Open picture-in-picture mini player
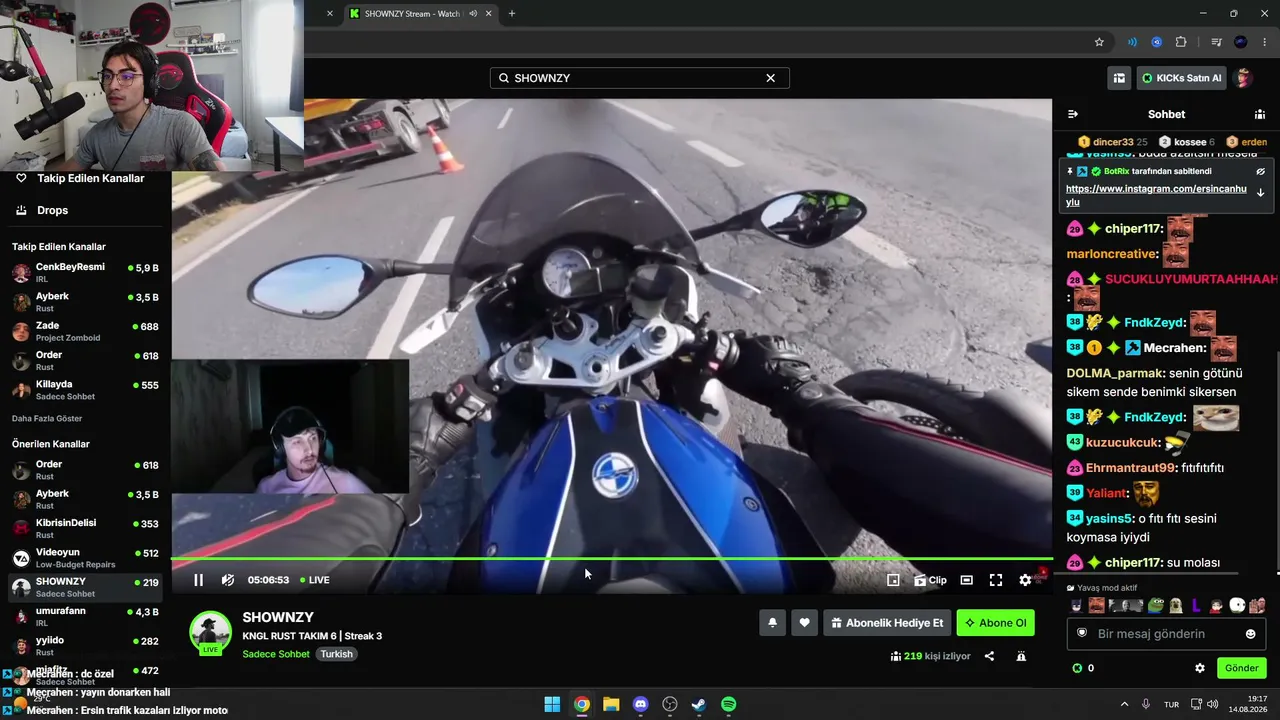The image size is (1280, 720). (x=893, y=580)
